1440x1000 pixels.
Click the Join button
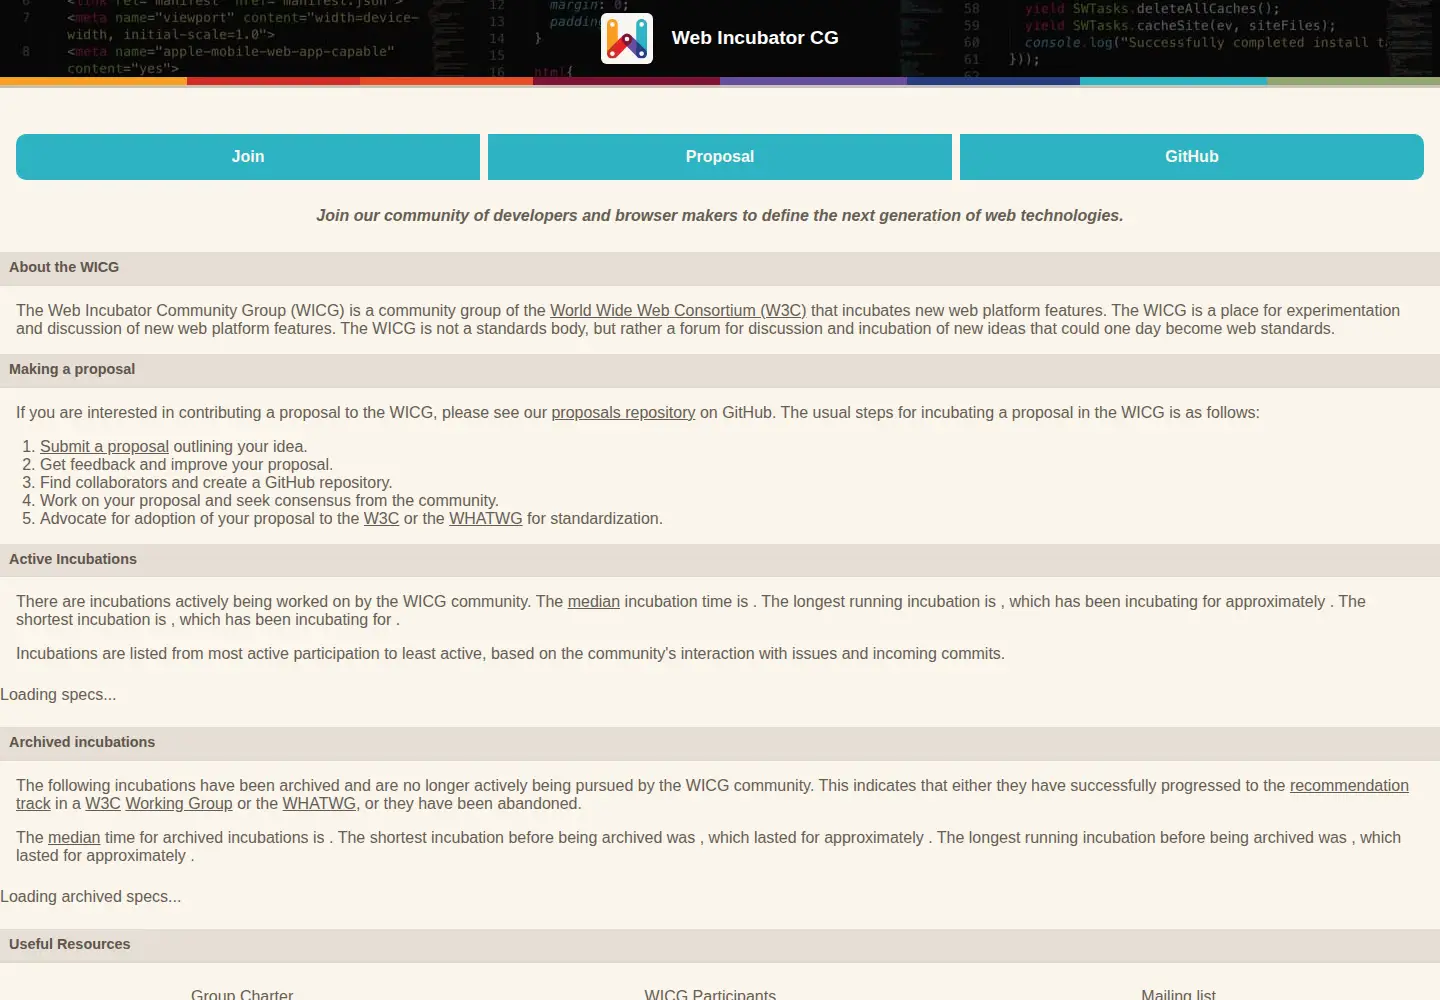tap(248, 157)
